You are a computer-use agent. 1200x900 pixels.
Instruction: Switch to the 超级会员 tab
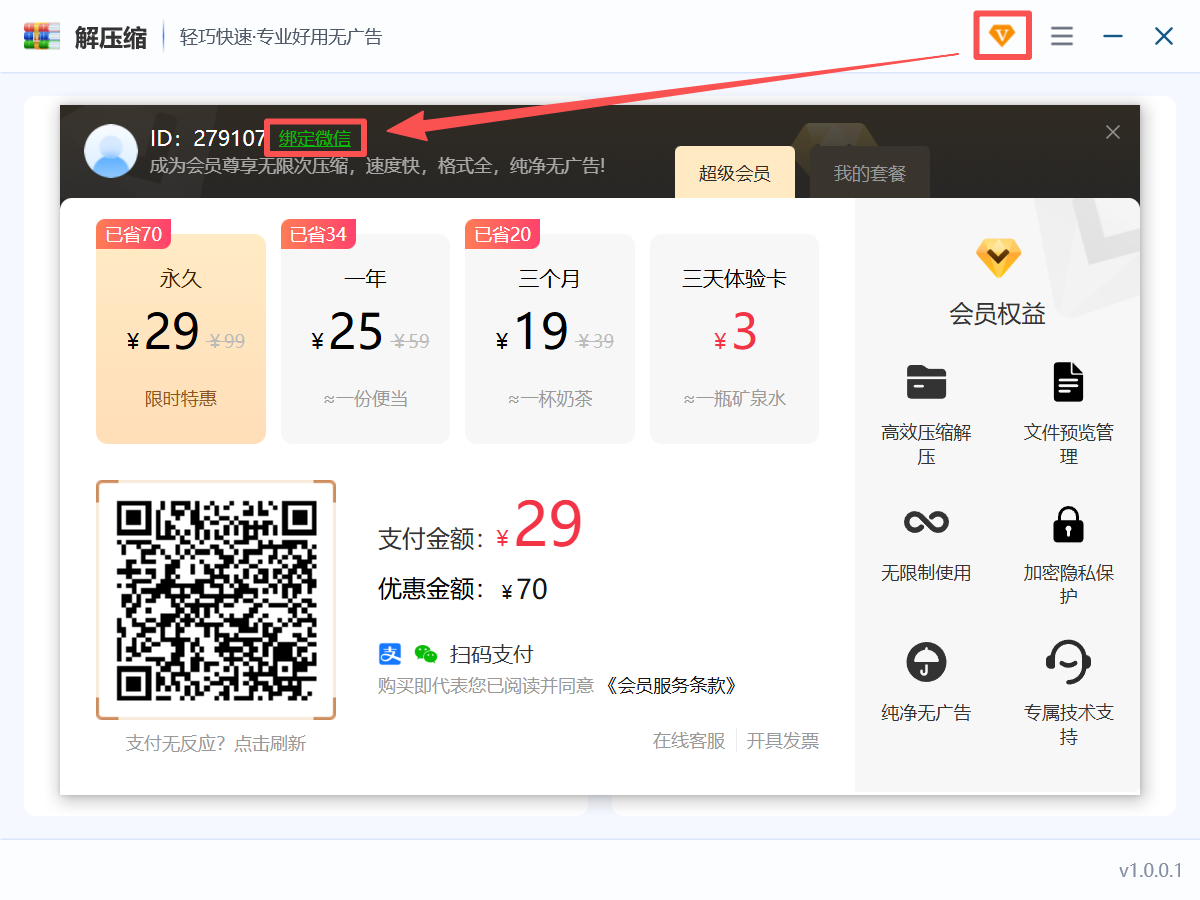point(734,174)
